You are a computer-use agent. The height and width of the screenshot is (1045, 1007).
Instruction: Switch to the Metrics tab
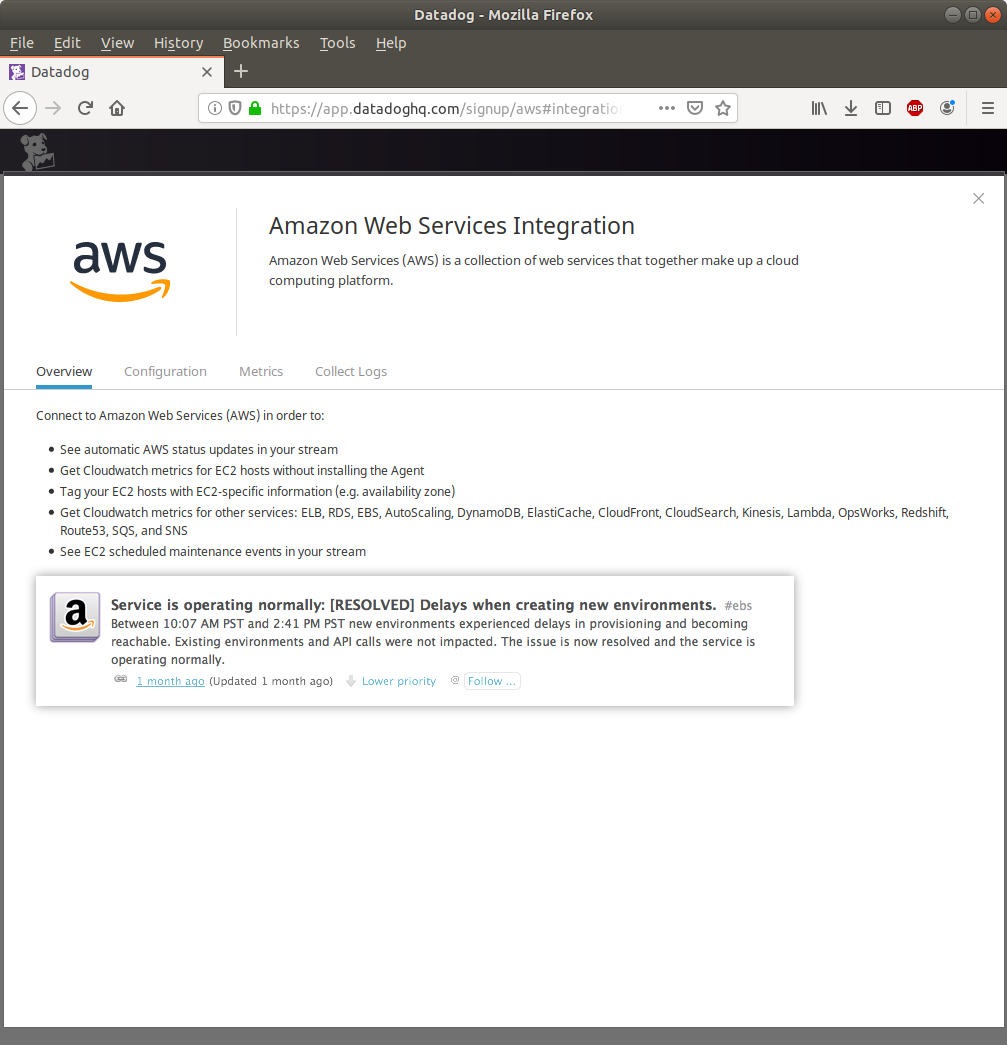point(261,371)
